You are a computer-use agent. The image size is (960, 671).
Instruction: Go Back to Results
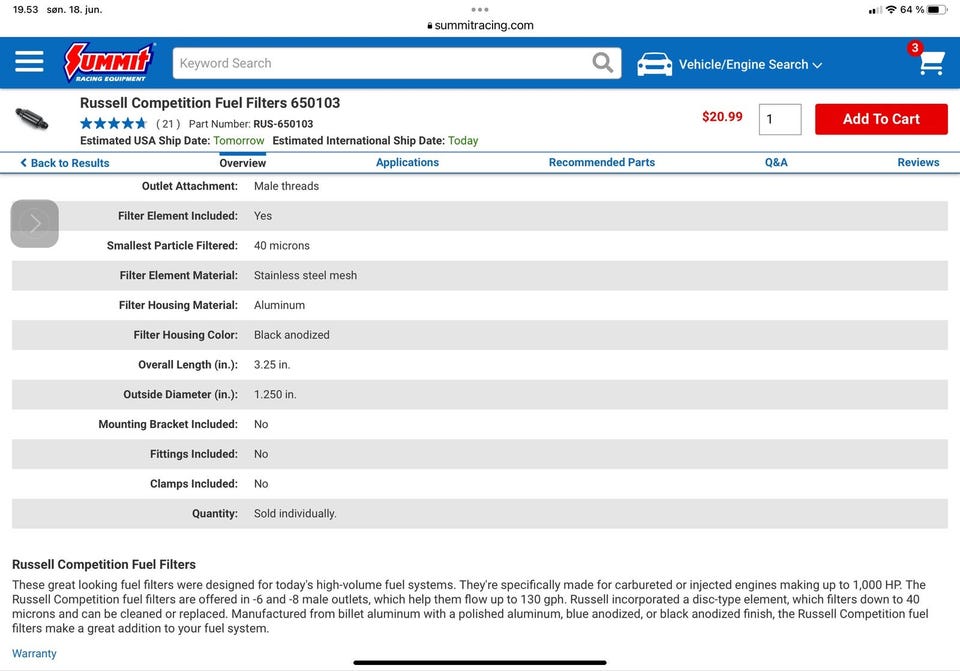65,163
